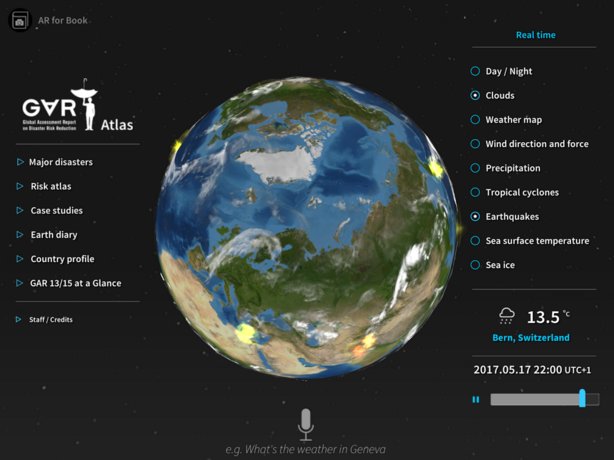Expand Earth diary arrow
The image size is (614, 460).
pyautogui.click(x=20, y=235)
